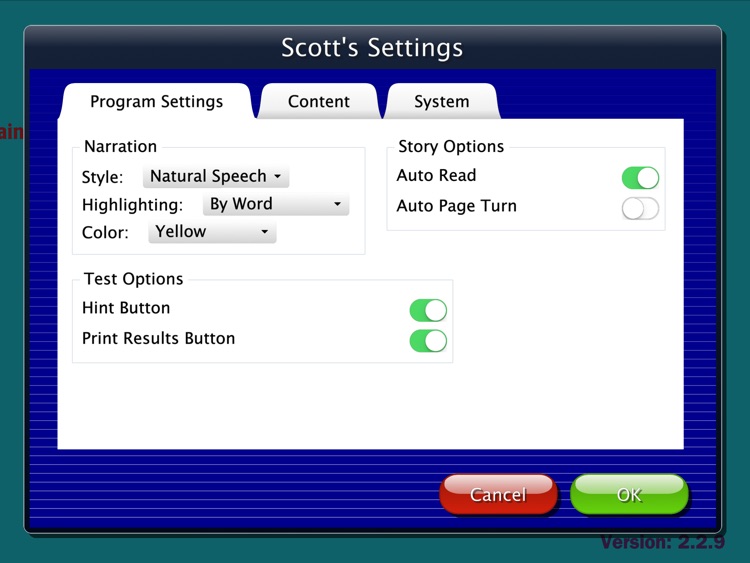Open the Color dropdown showing Yellow
Image resolution: width=750 pixels, height=563 pixels.
coord(212,232)
